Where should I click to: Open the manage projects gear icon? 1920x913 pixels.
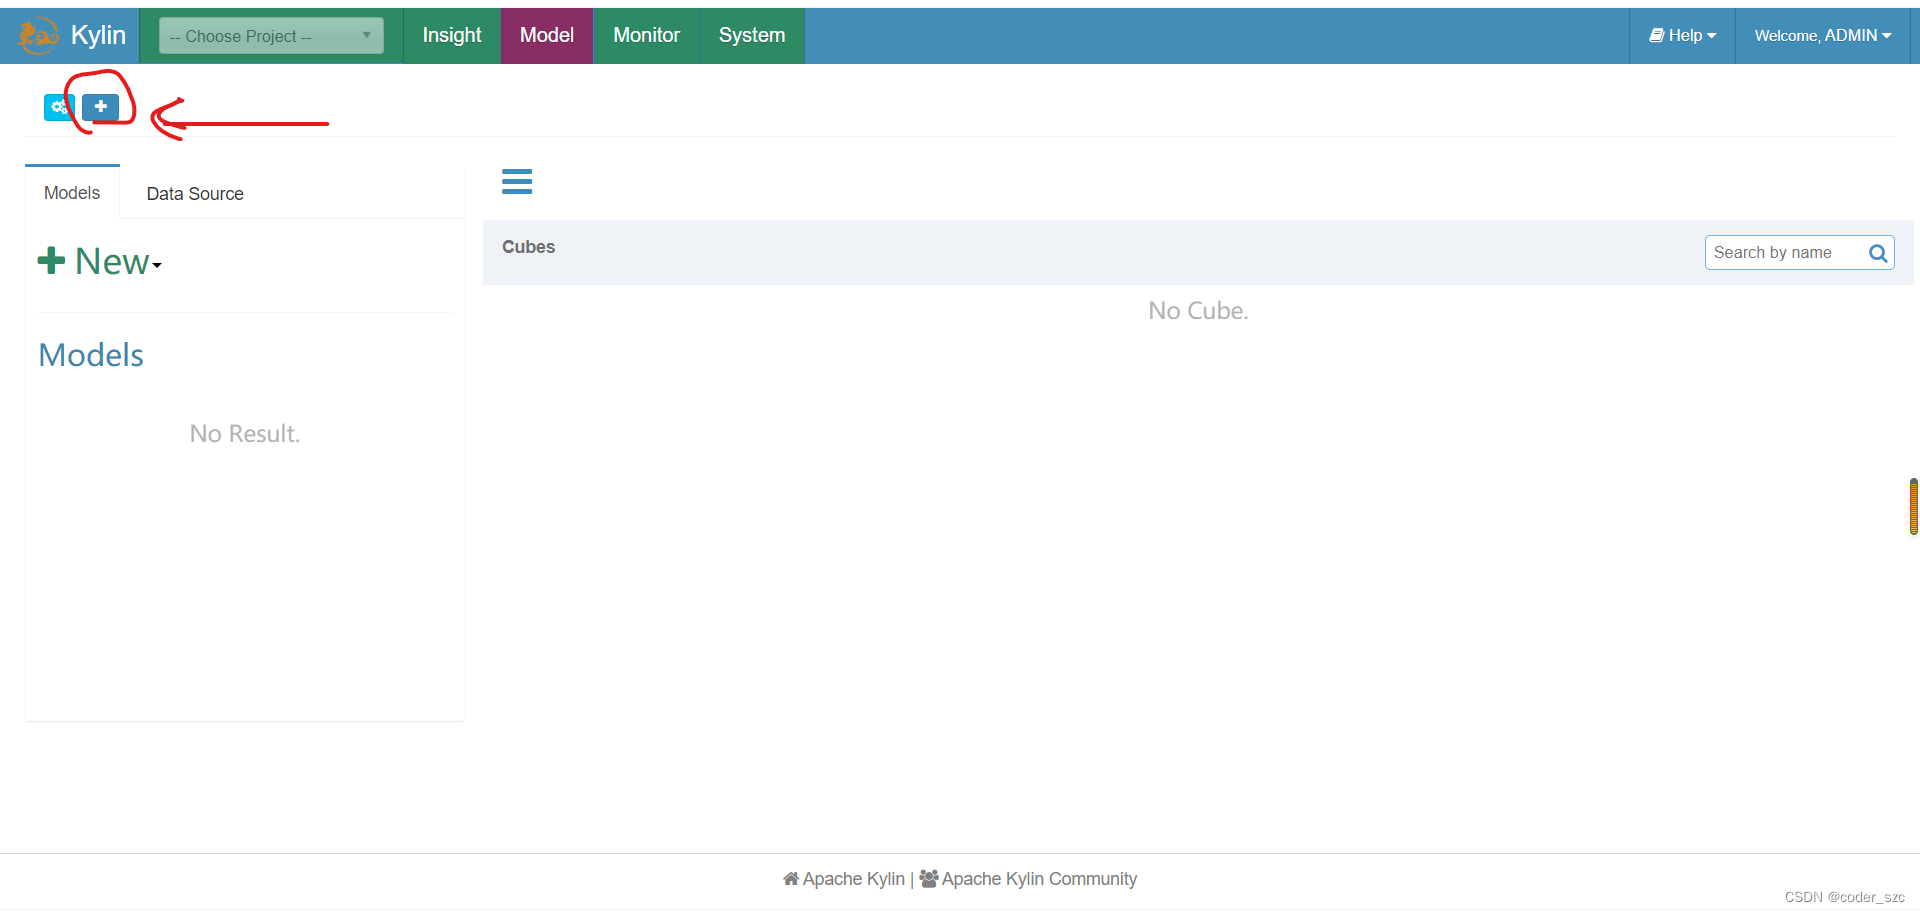(x=59, y=107)
